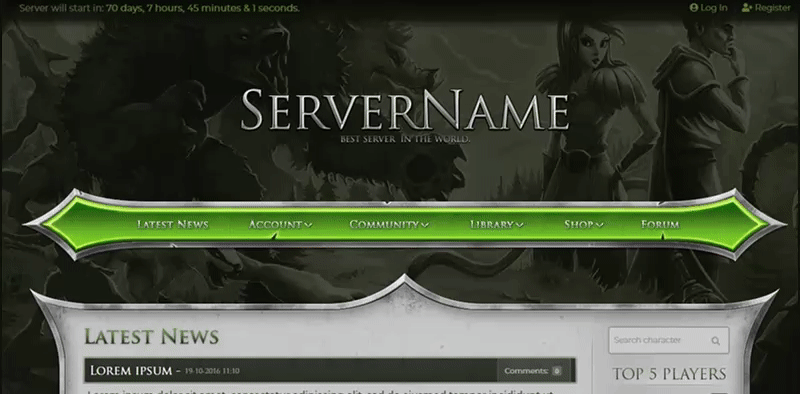The width and height of the screenshot is (800, 394).
Task: Click the Top 5 Players heading
Action: click(x=669, y=374)
